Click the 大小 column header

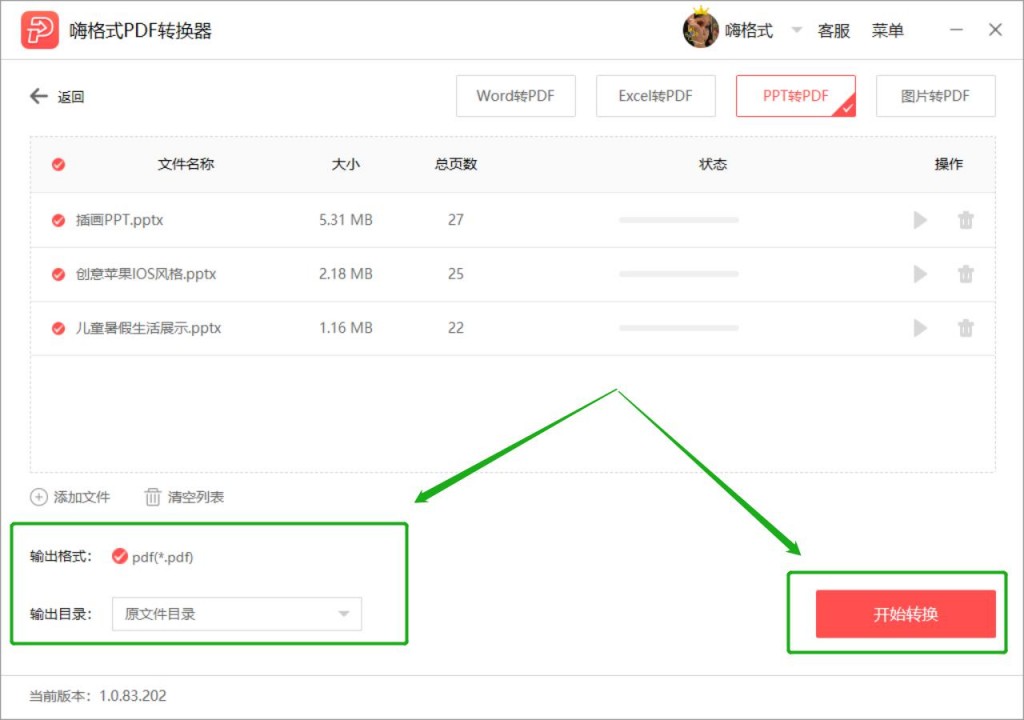(345, 164)
